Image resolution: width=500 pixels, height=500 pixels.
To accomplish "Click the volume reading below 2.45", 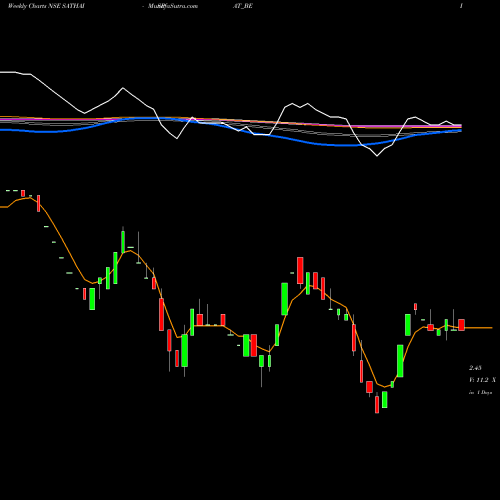I will pos(482,380).
